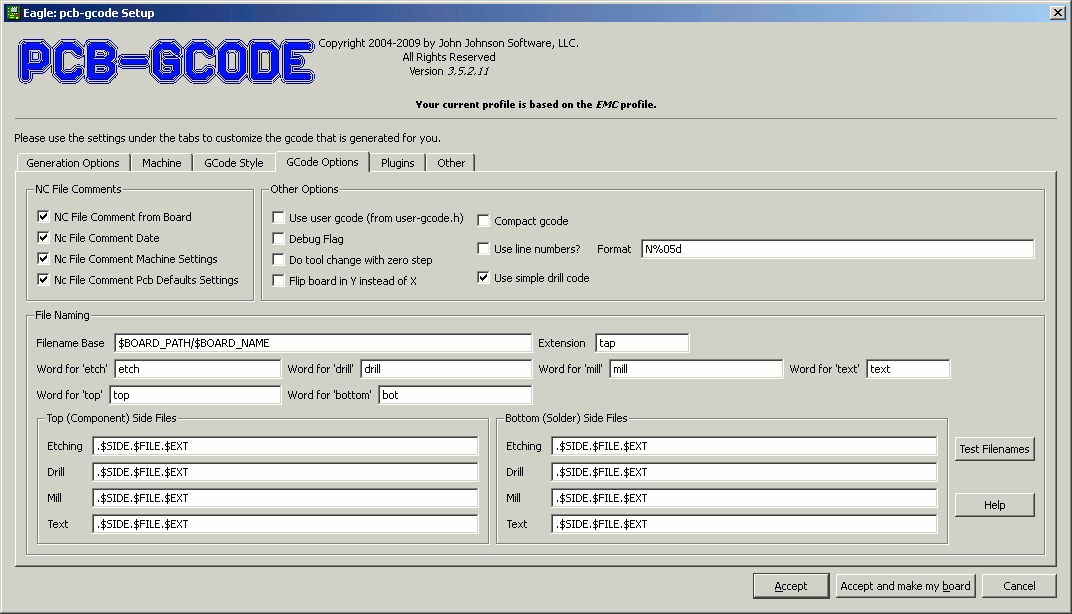This screenshot has height=614, width=1072.
Task: Switch to the Generation Options tab
Action: tap(73, 163)
